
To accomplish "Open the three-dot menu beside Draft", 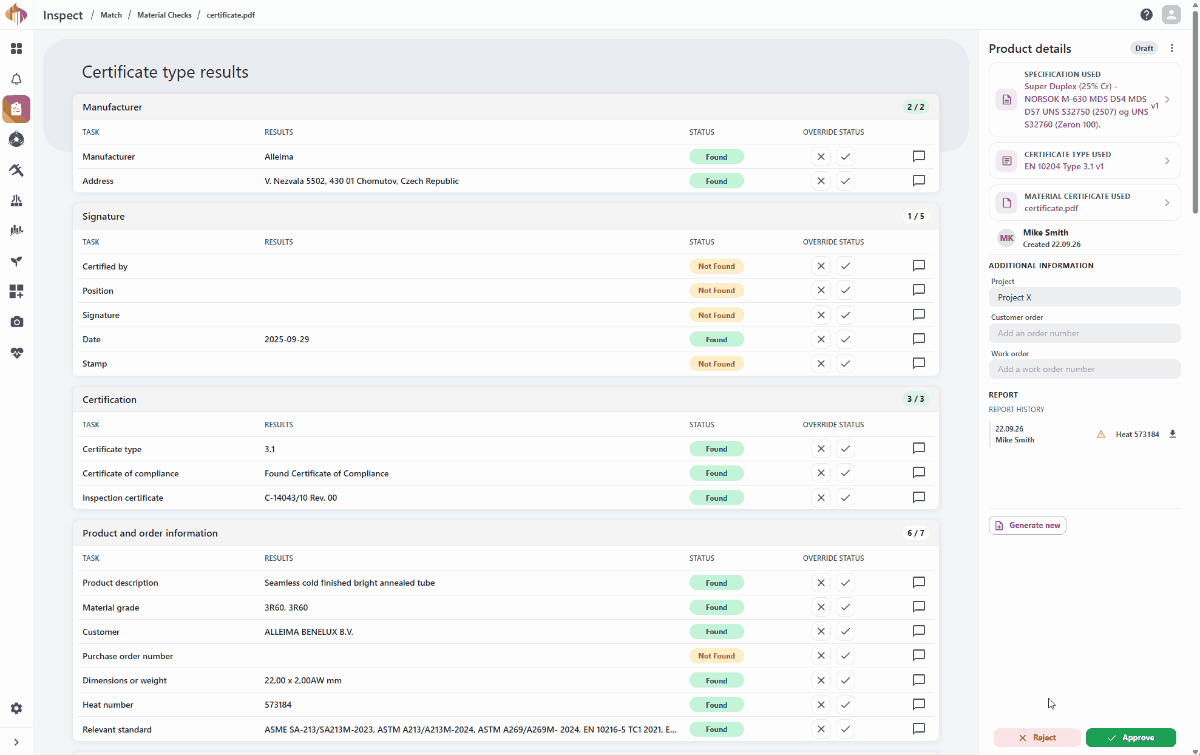I will [1172, 48].
